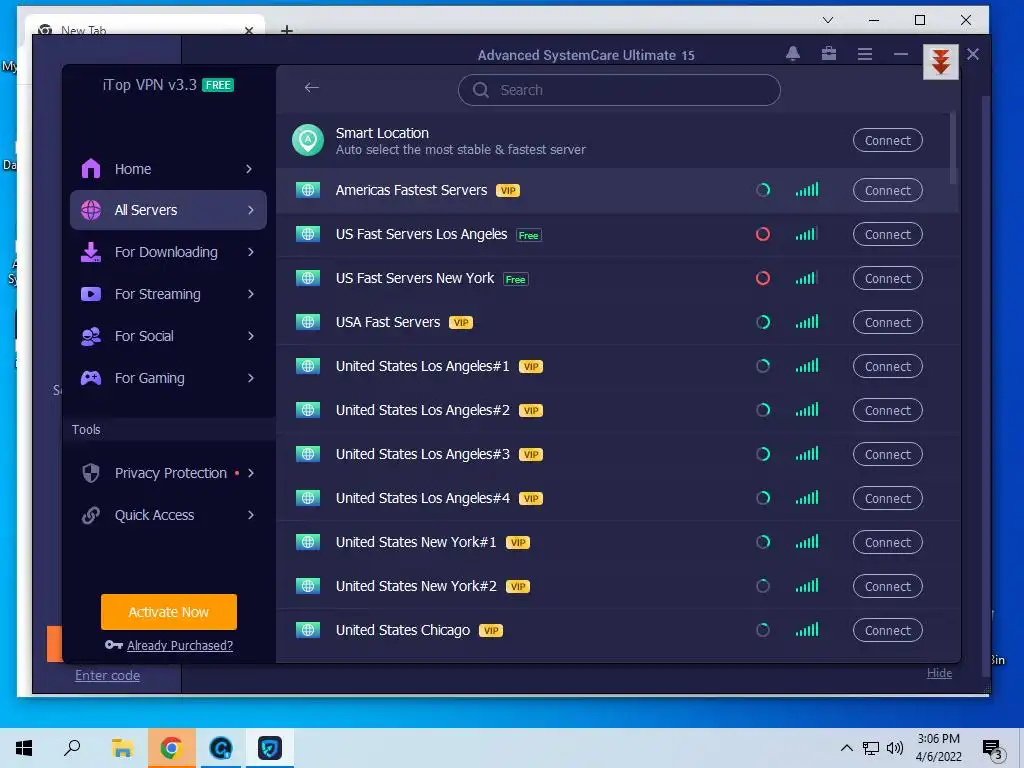This screenshot has width=1024, height=768.
Task: Expand the Privacy Protection chevron
Action: click(251, 473)
